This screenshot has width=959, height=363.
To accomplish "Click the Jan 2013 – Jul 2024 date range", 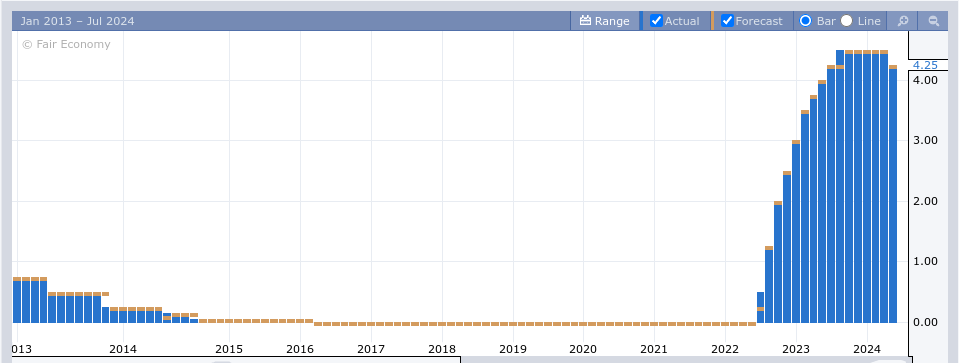I will (x=77, y=21).
